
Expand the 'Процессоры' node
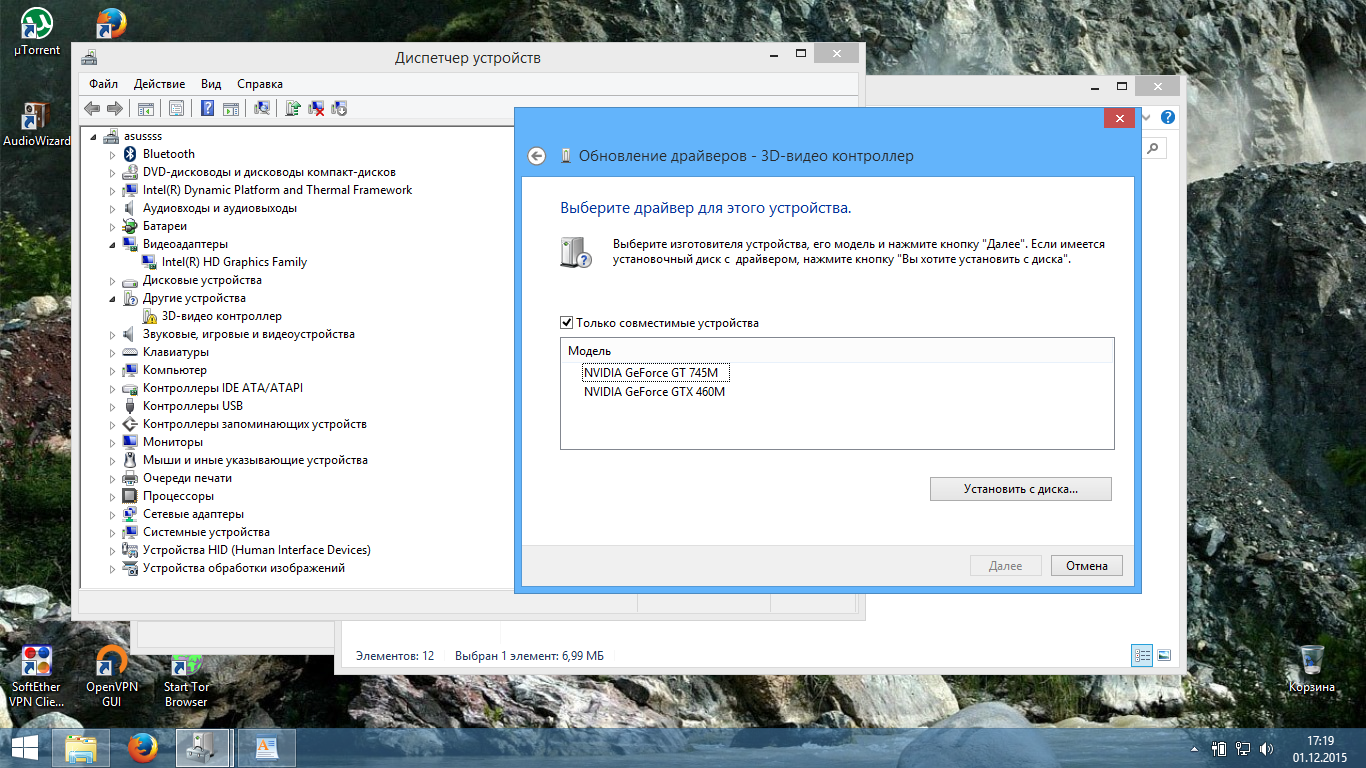113,496
